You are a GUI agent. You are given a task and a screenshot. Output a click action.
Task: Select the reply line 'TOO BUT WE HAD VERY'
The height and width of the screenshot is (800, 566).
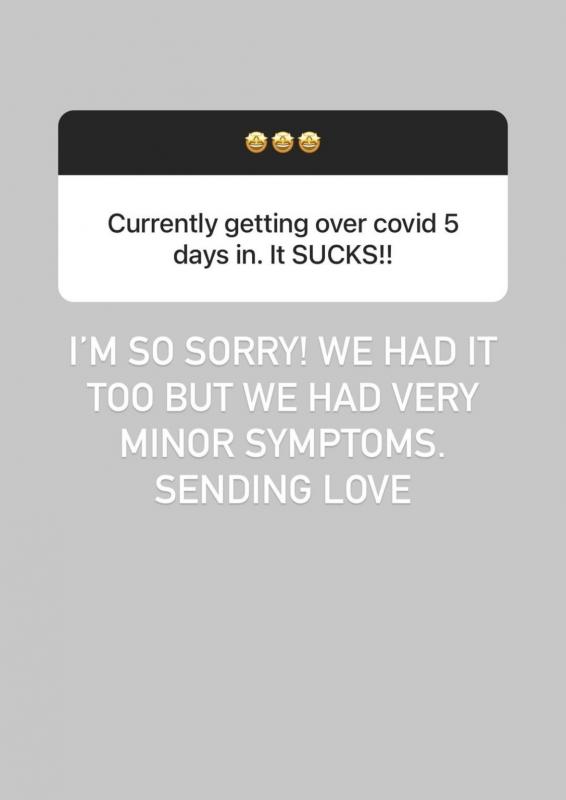point(283,397)
